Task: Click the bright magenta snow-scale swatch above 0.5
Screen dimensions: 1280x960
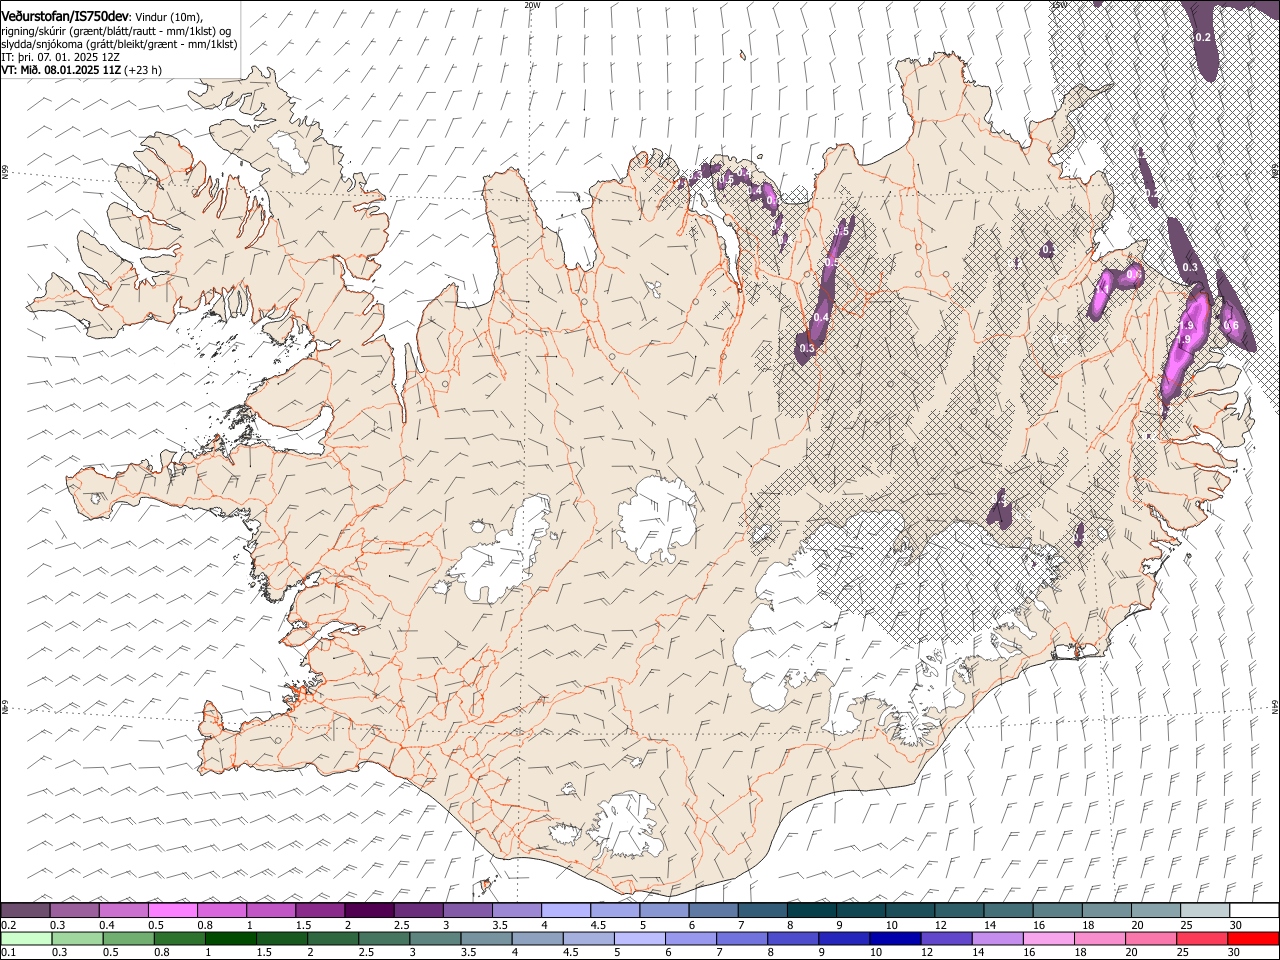Action: (173, 911)
